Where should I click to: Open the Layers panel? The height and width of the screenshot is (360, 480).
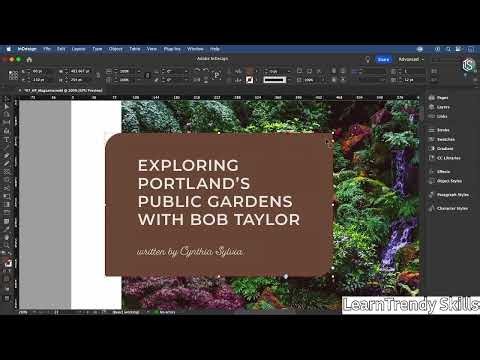(x=439, y=107)
